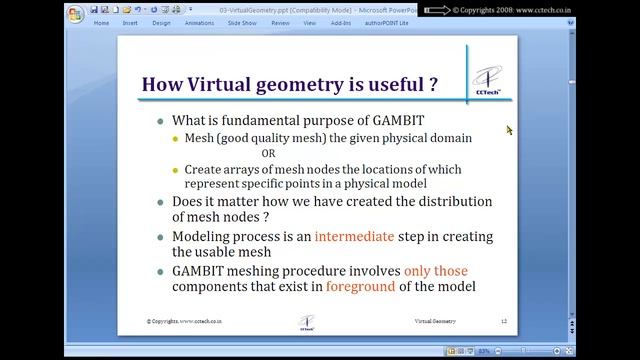Click the Zoom Out minus button

pos(498,351)
